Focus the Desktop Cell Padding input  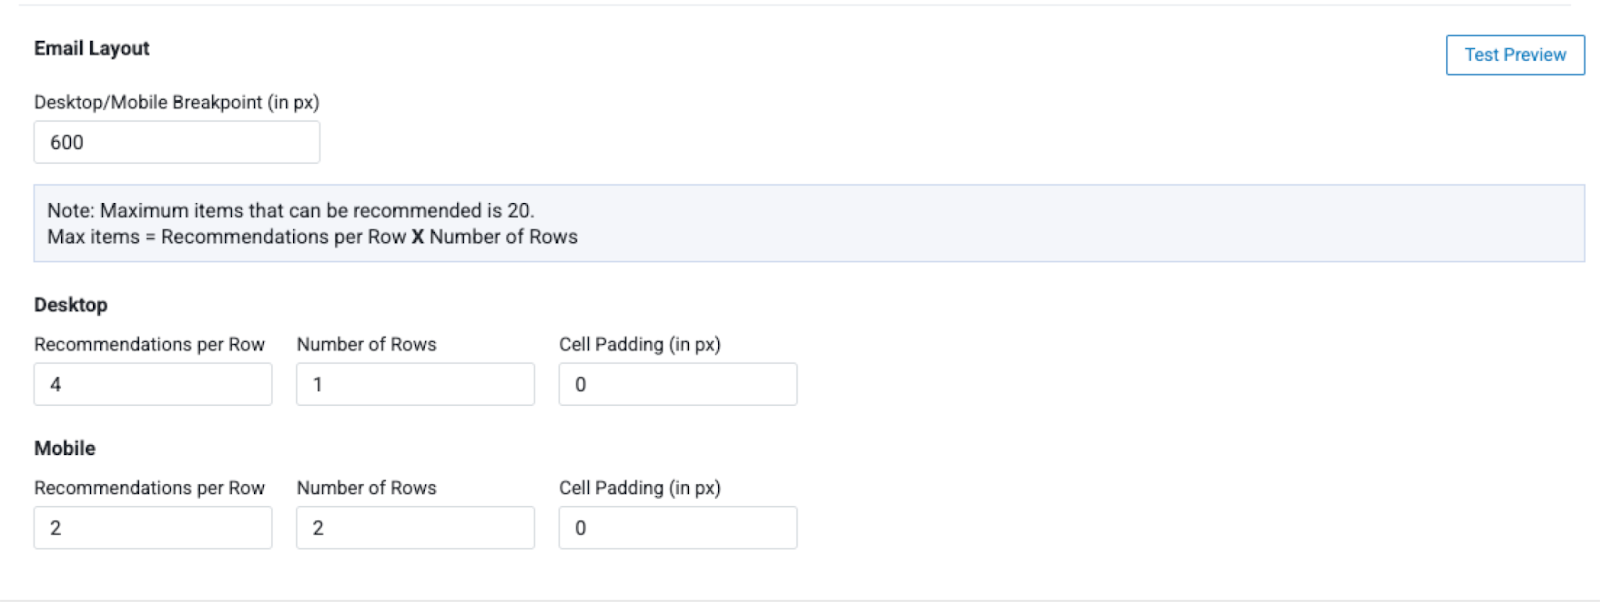coord(677,384)
